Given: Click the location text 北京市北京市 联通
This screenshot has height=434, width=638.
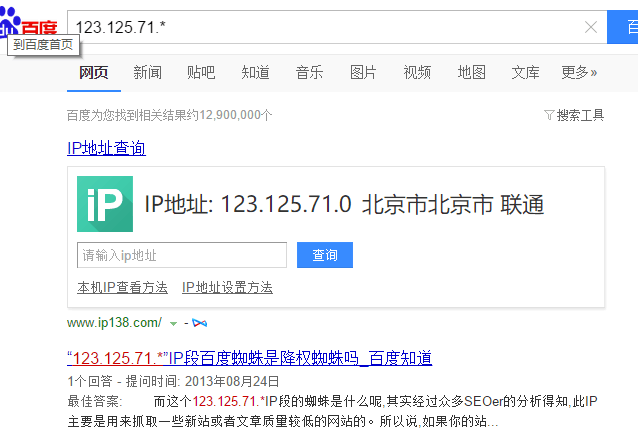Looking at the screenshot, I should point(453,204).
